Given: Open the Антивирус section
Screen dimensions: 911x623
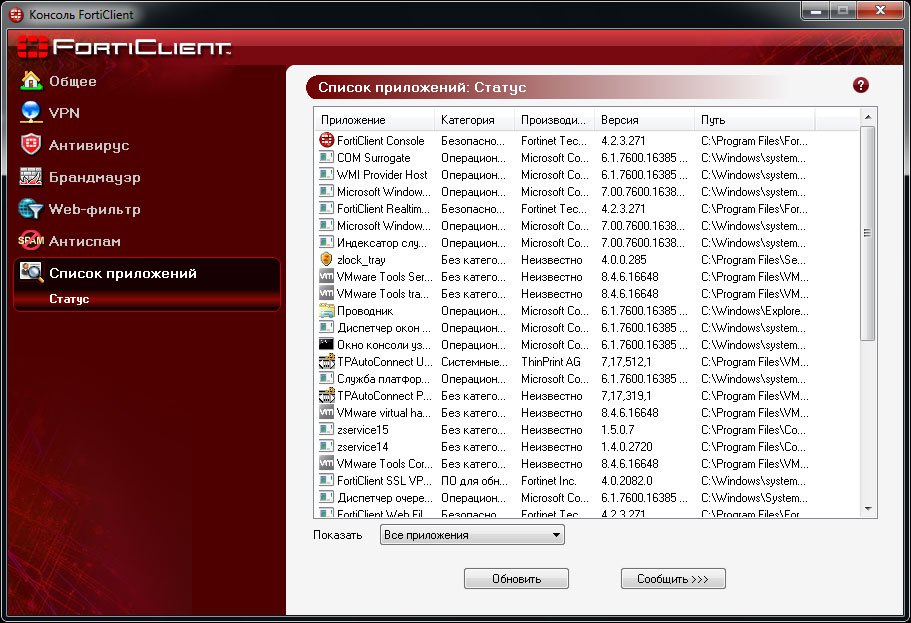Looking at the screenshot, I should tap(88, 145).
